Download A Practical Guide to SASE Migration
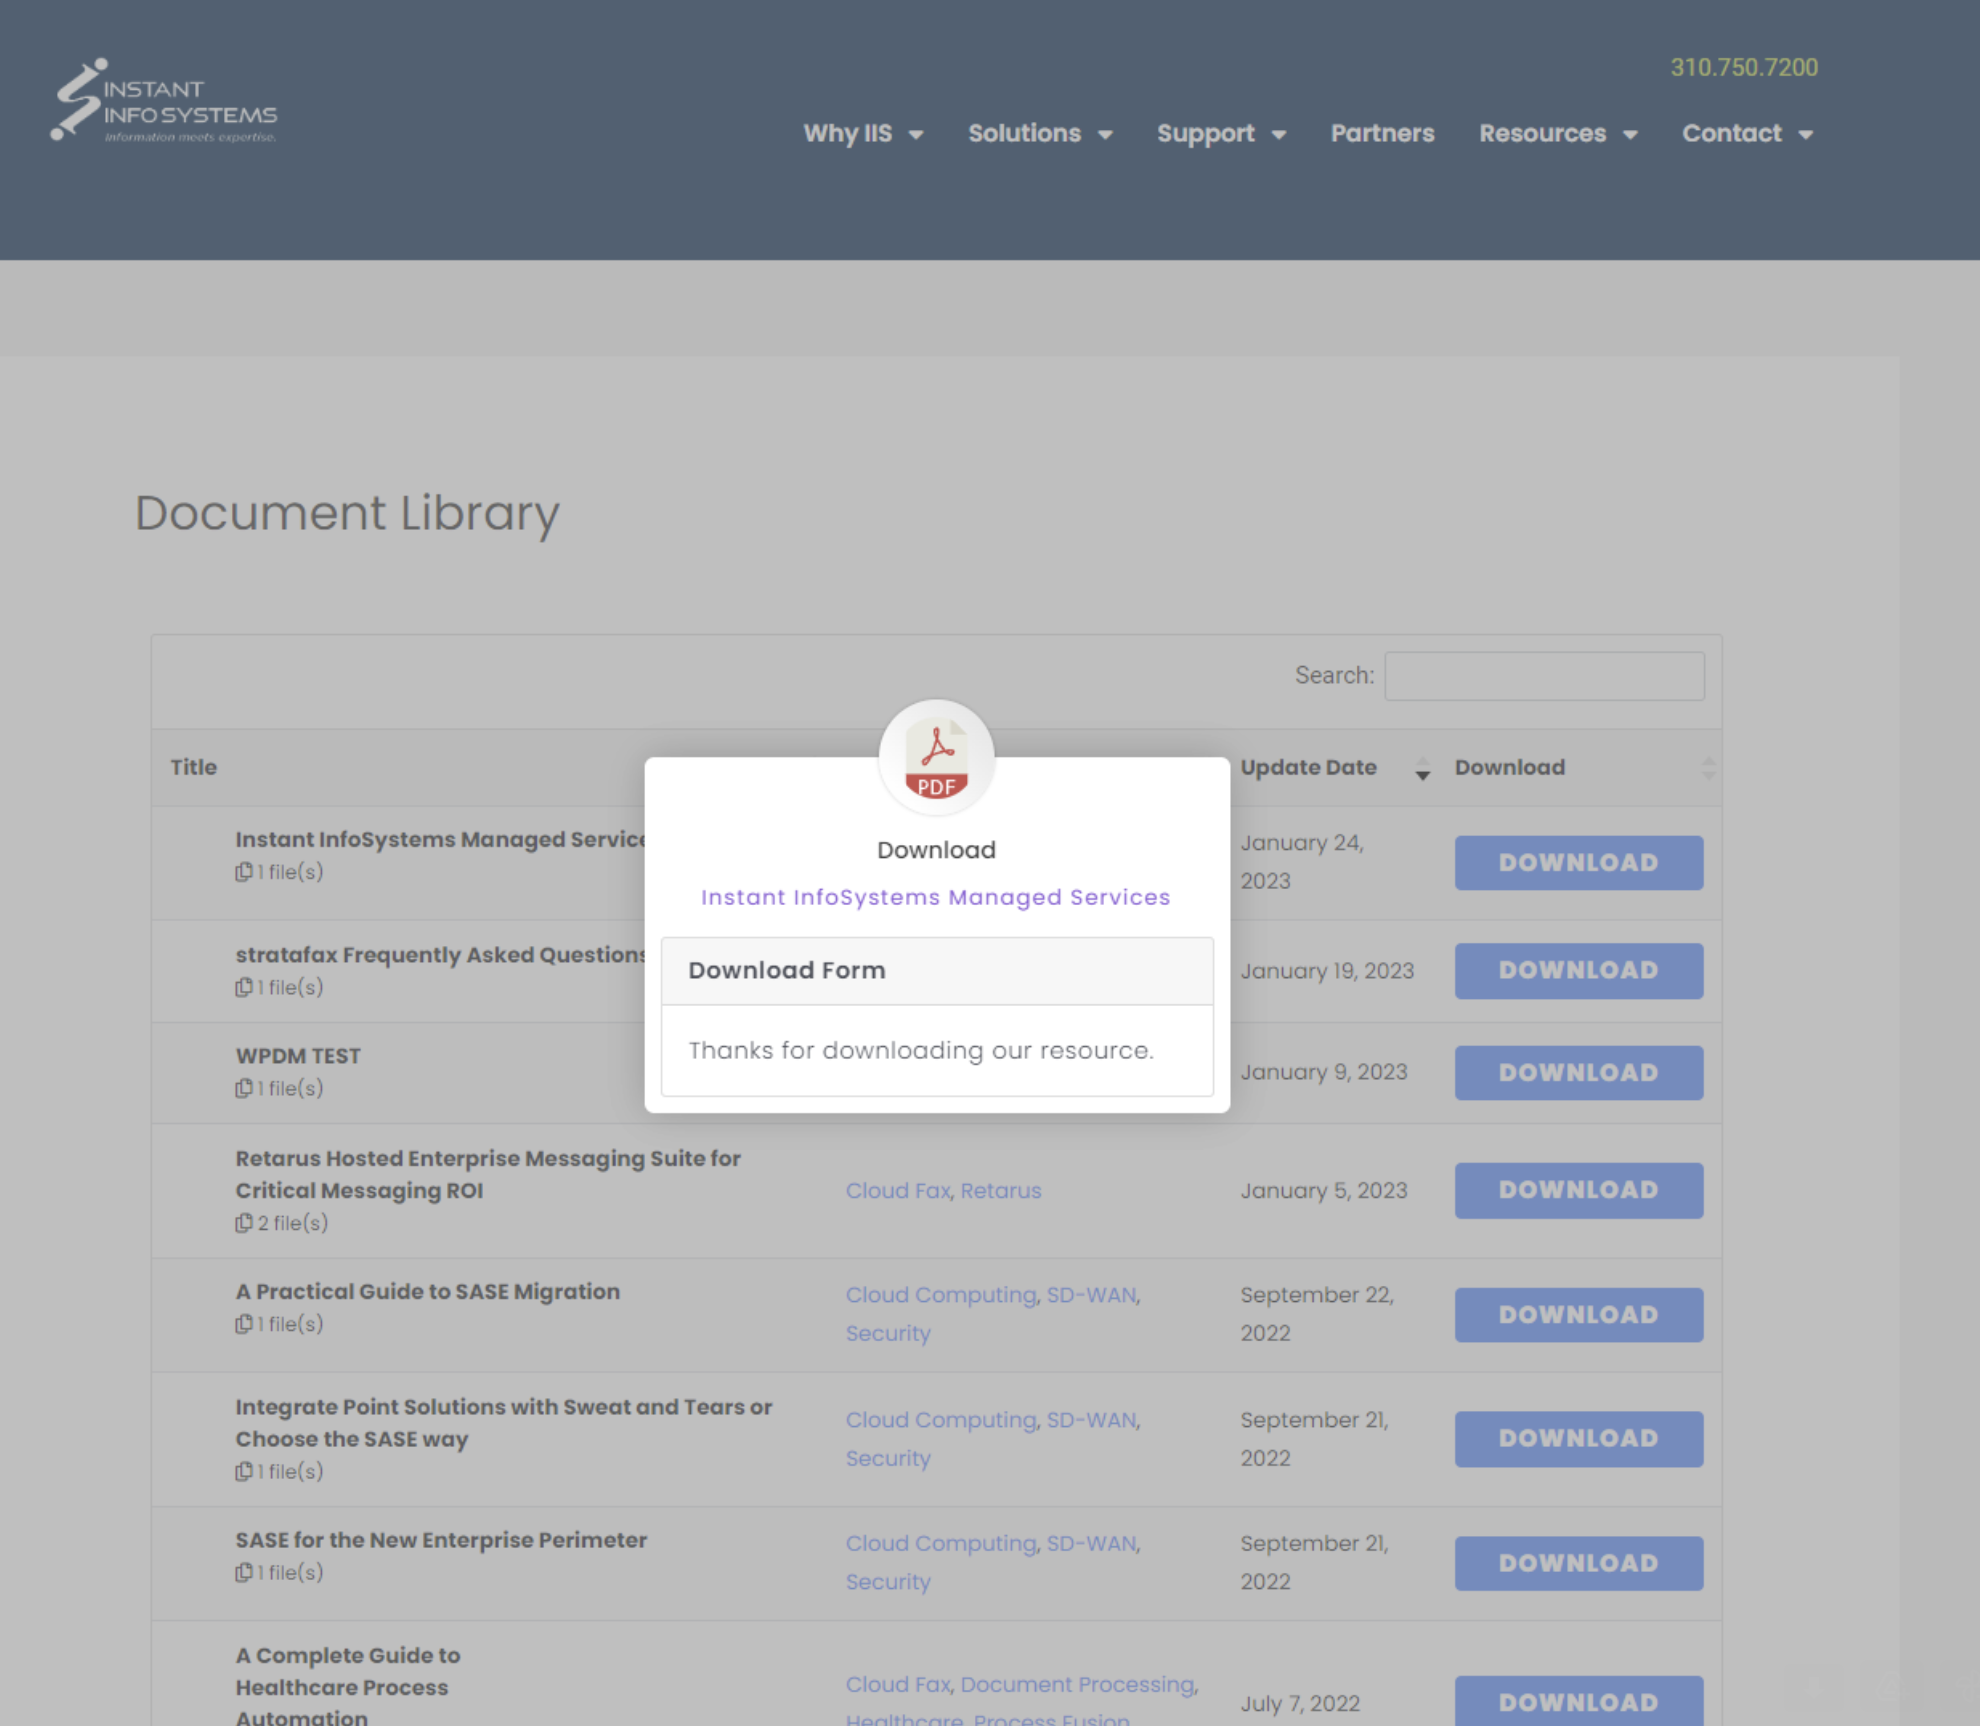The image size is (1980, 1726). 1579,1315
